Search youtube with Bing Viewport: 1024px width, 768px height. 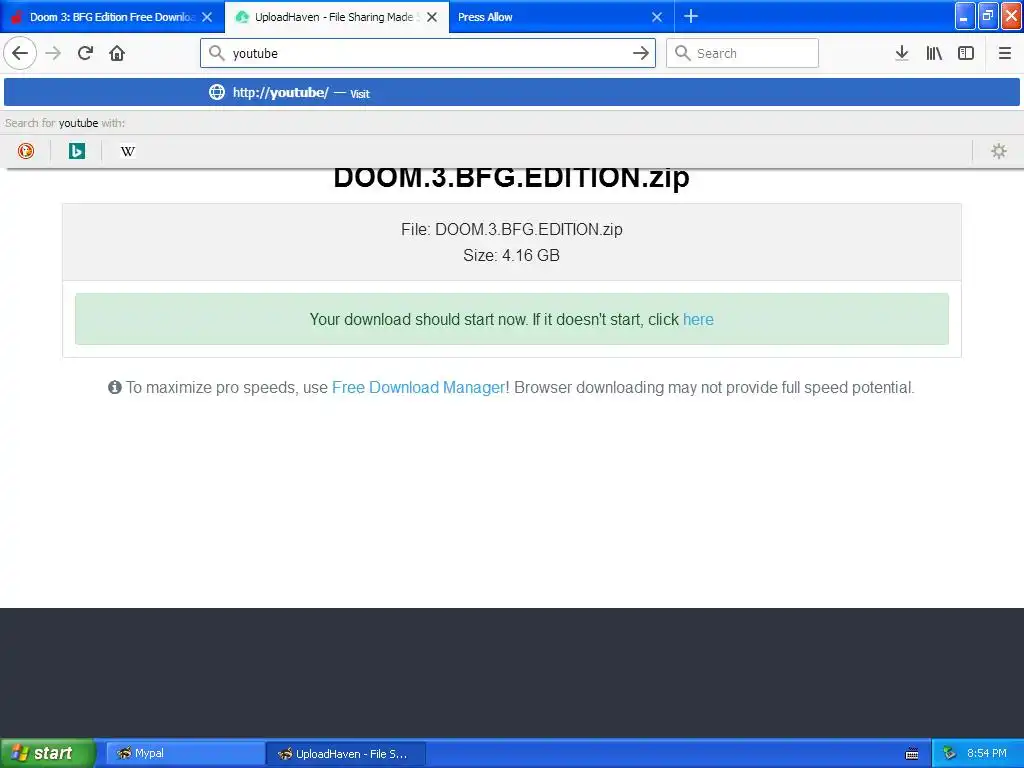coord(76,151)
